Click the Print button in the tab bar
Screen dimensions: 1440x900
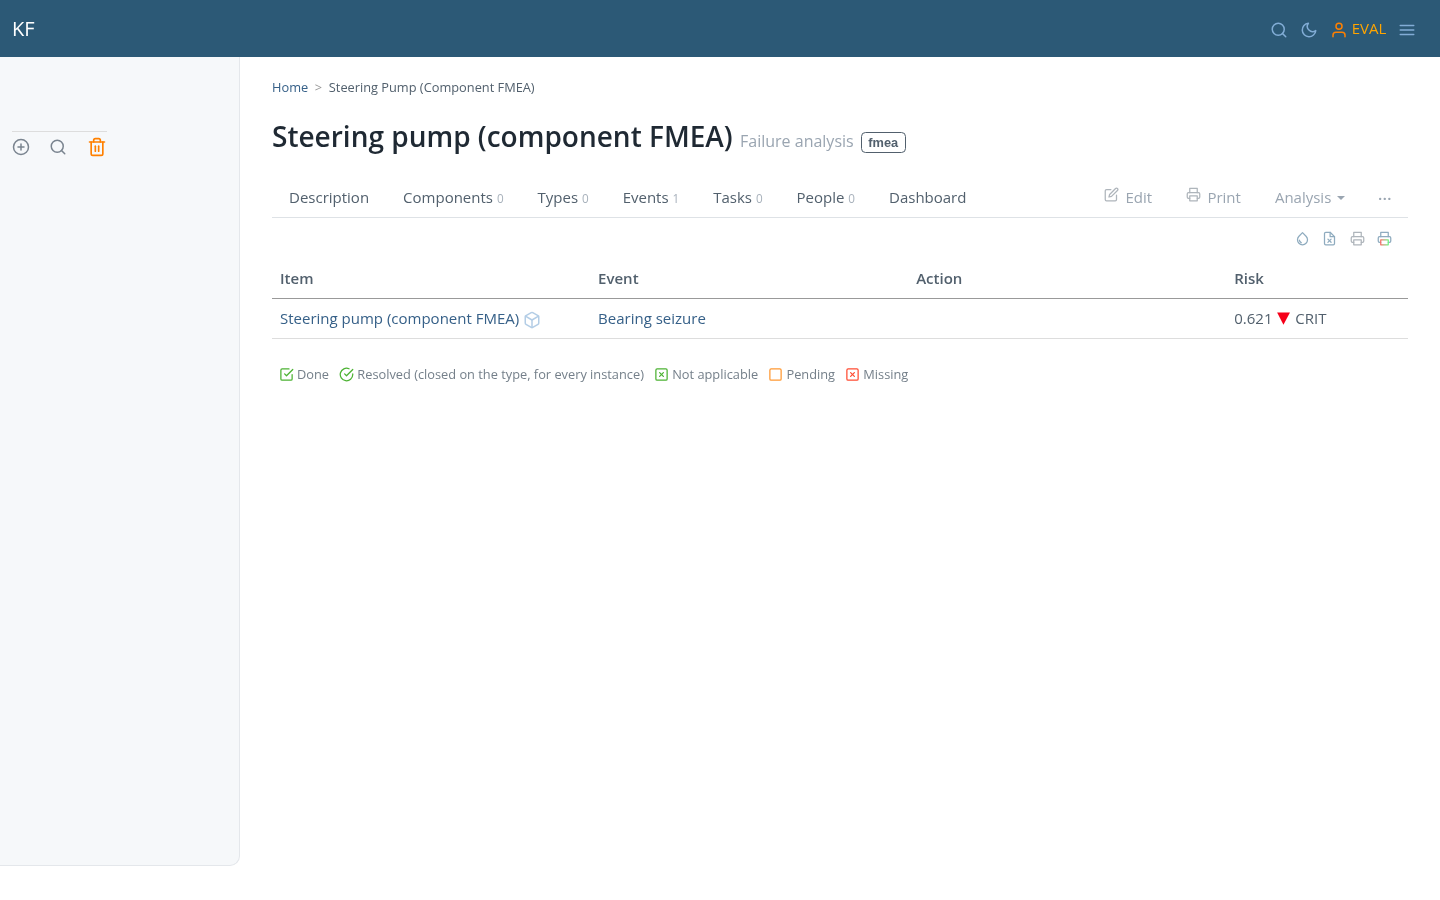pyautogui.click(x=1213, y=197)
